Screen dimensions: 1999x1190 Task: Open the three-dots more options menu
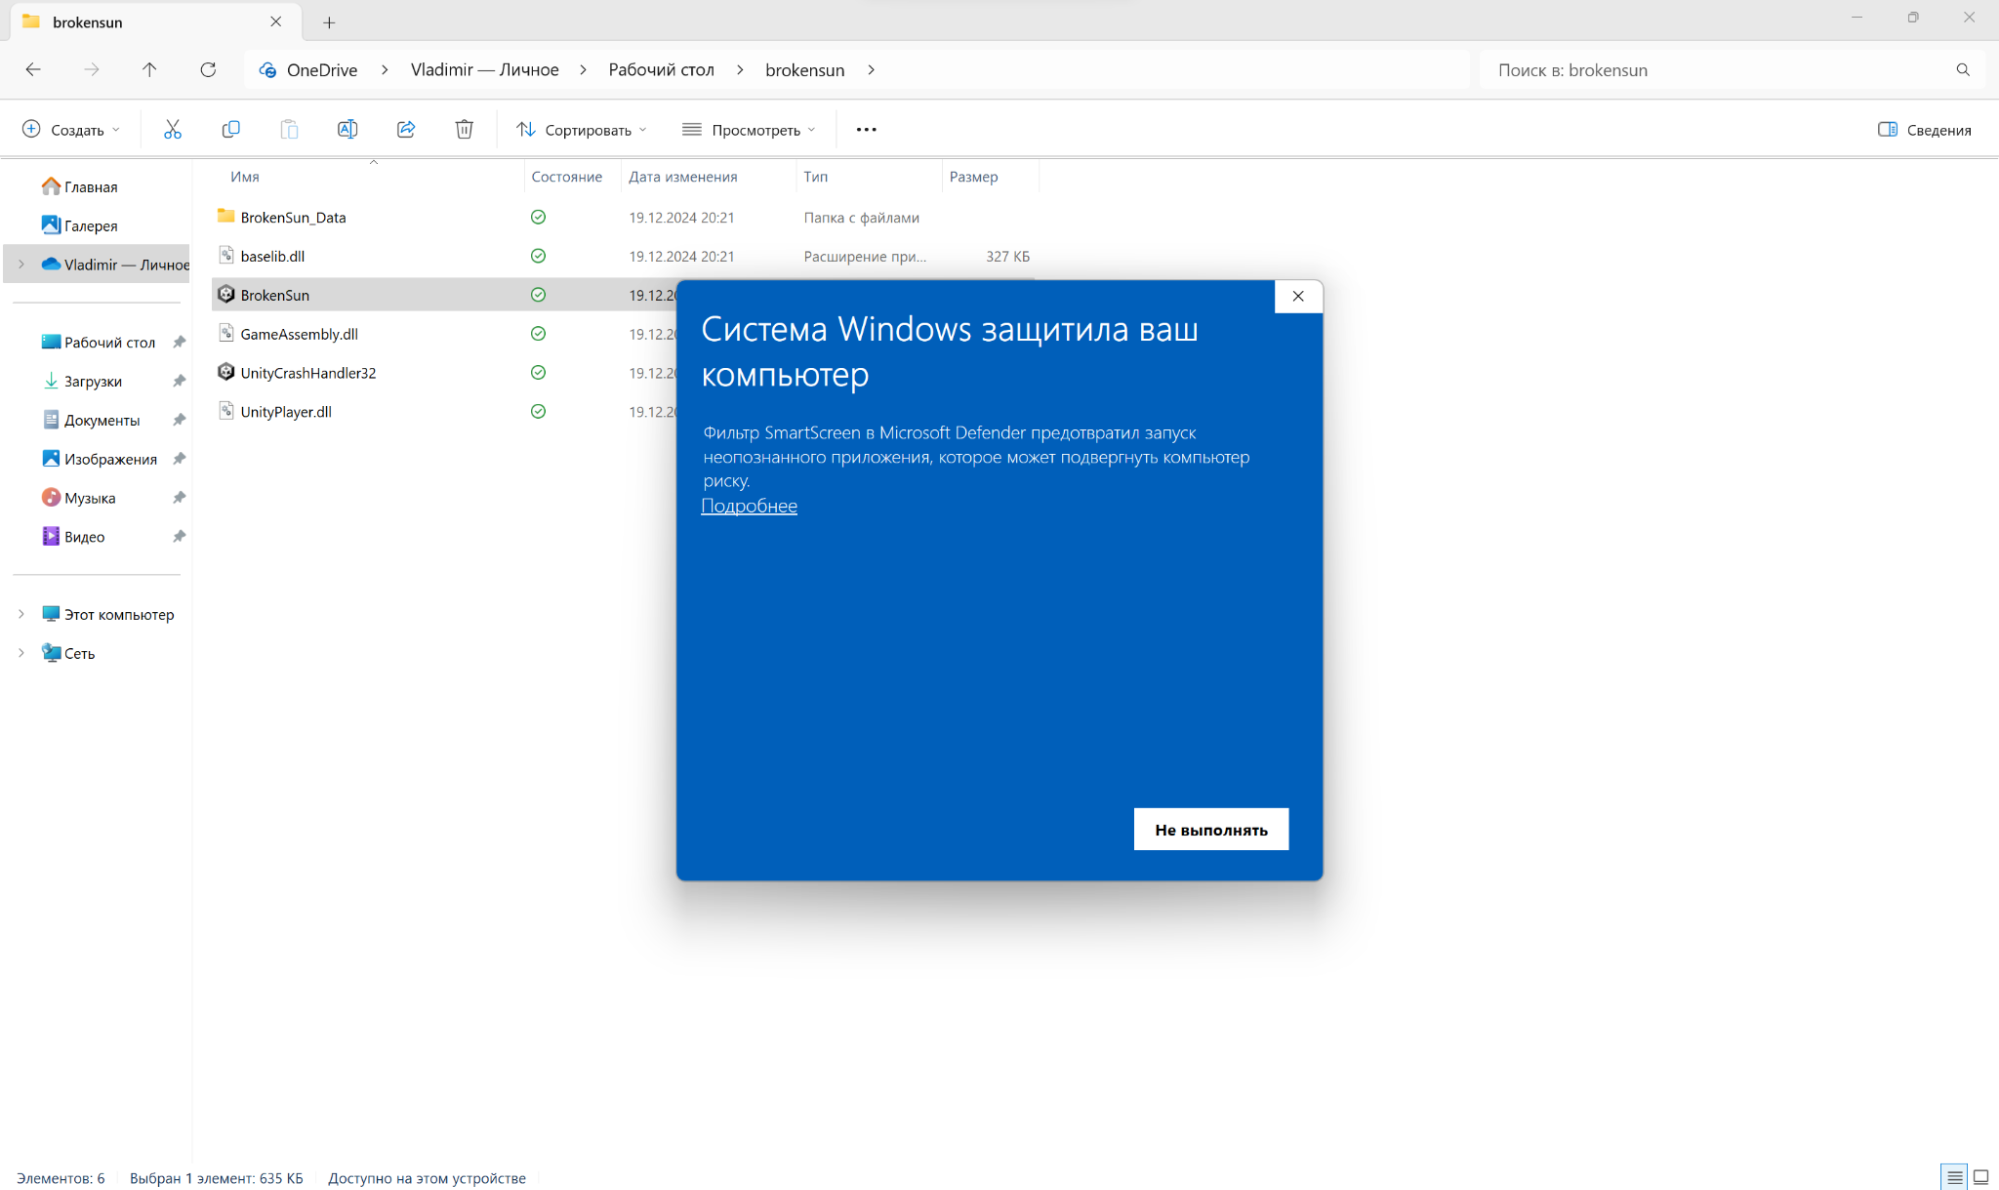point(866,129)
